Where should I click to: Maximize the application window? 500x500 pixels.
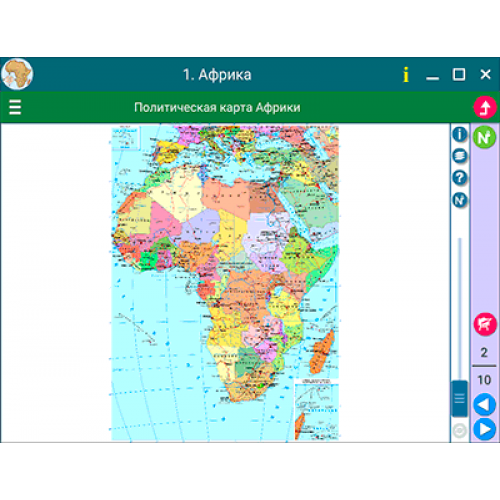(x=459, y=74)
